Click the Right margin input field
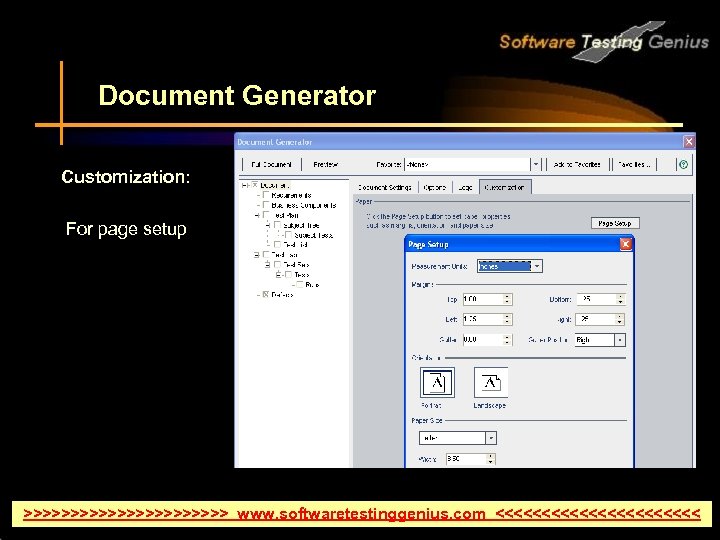The width and height of the screenshot is (720, 540). coord(596,319)
